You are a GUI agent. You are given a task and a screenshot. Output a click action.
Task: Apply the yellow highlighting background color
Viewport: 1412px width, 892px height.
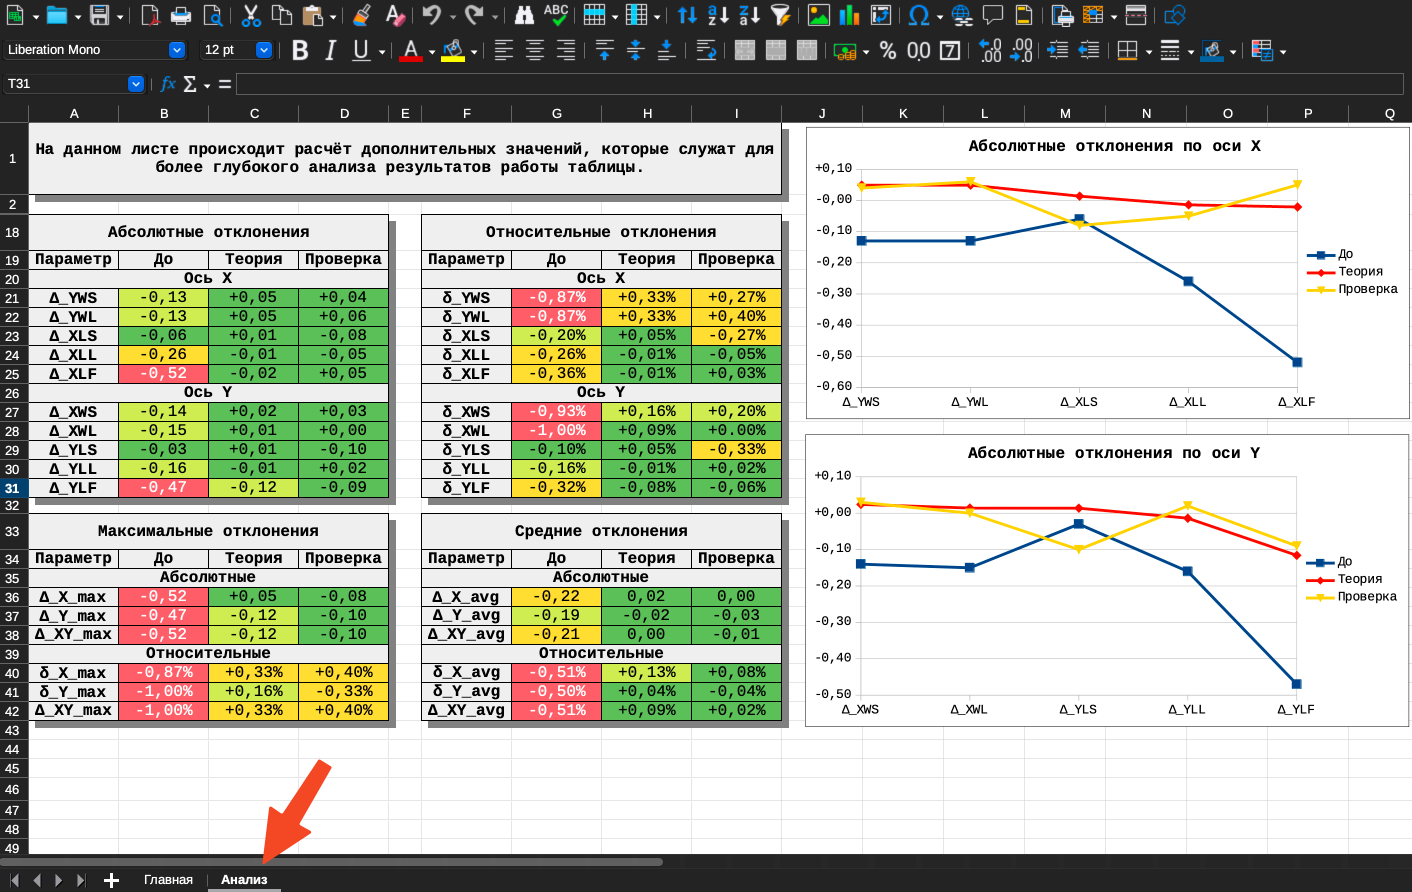coord(453,50)
